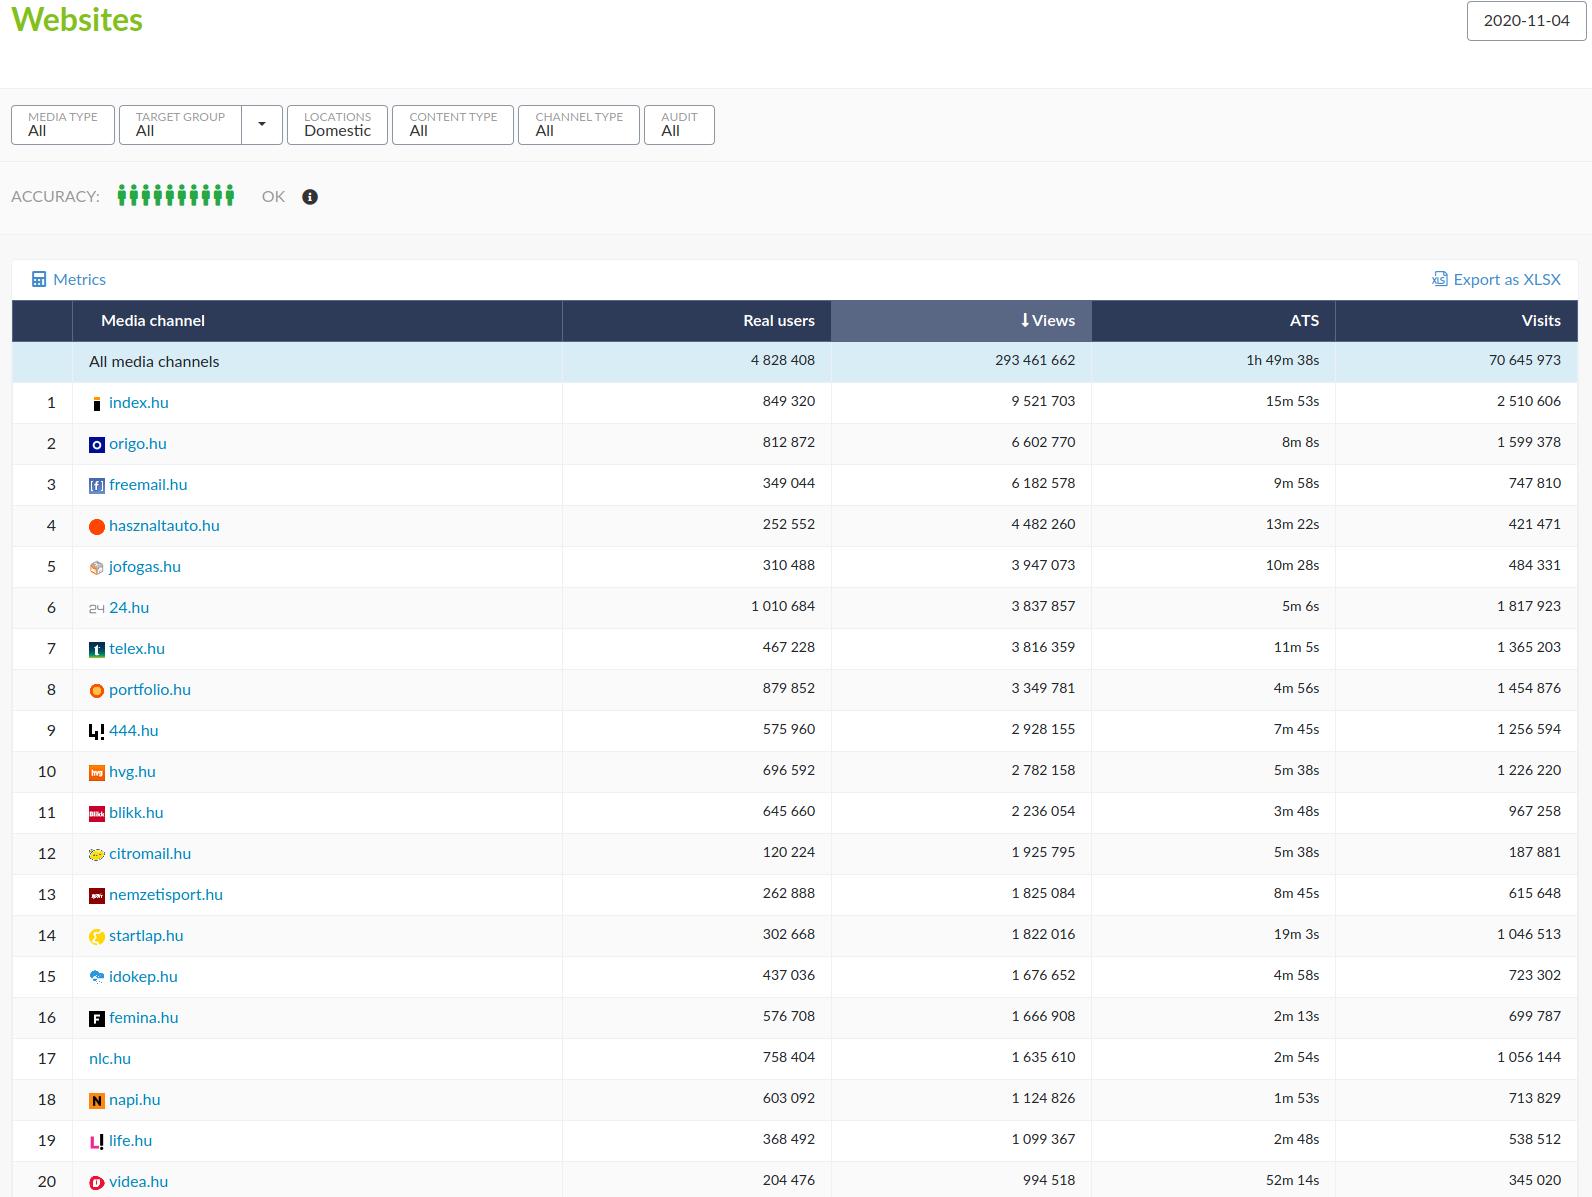Screen dimensions: 1592x1197
Task: Click the femina.hu F icon
Action: [97, 1019]
